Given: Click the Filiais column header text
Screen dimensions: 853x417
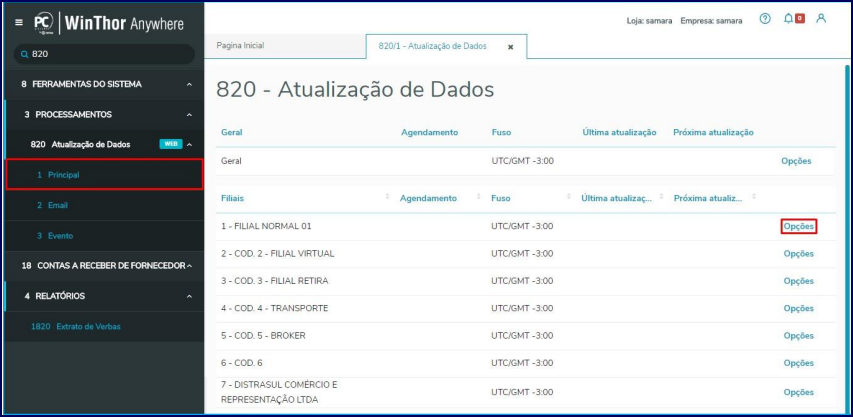Looking at the screenshot, I should [232, 198].
